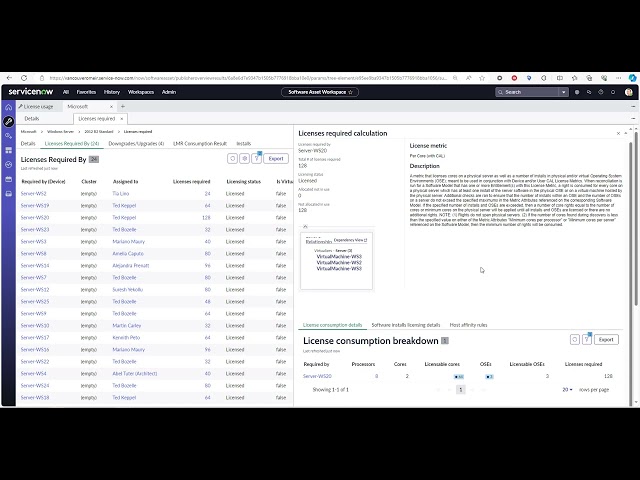Refresh the Licenses Required By list

pos(232,158)
